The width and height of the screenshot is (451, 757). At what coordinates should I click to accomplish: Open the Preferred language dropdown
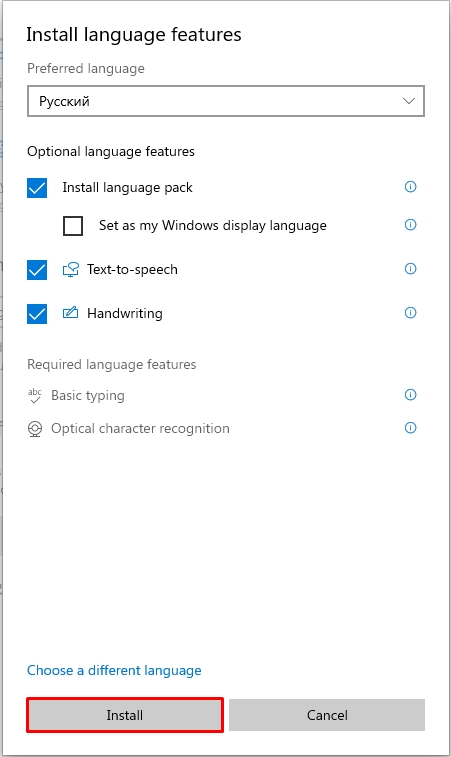coord(226,101)
